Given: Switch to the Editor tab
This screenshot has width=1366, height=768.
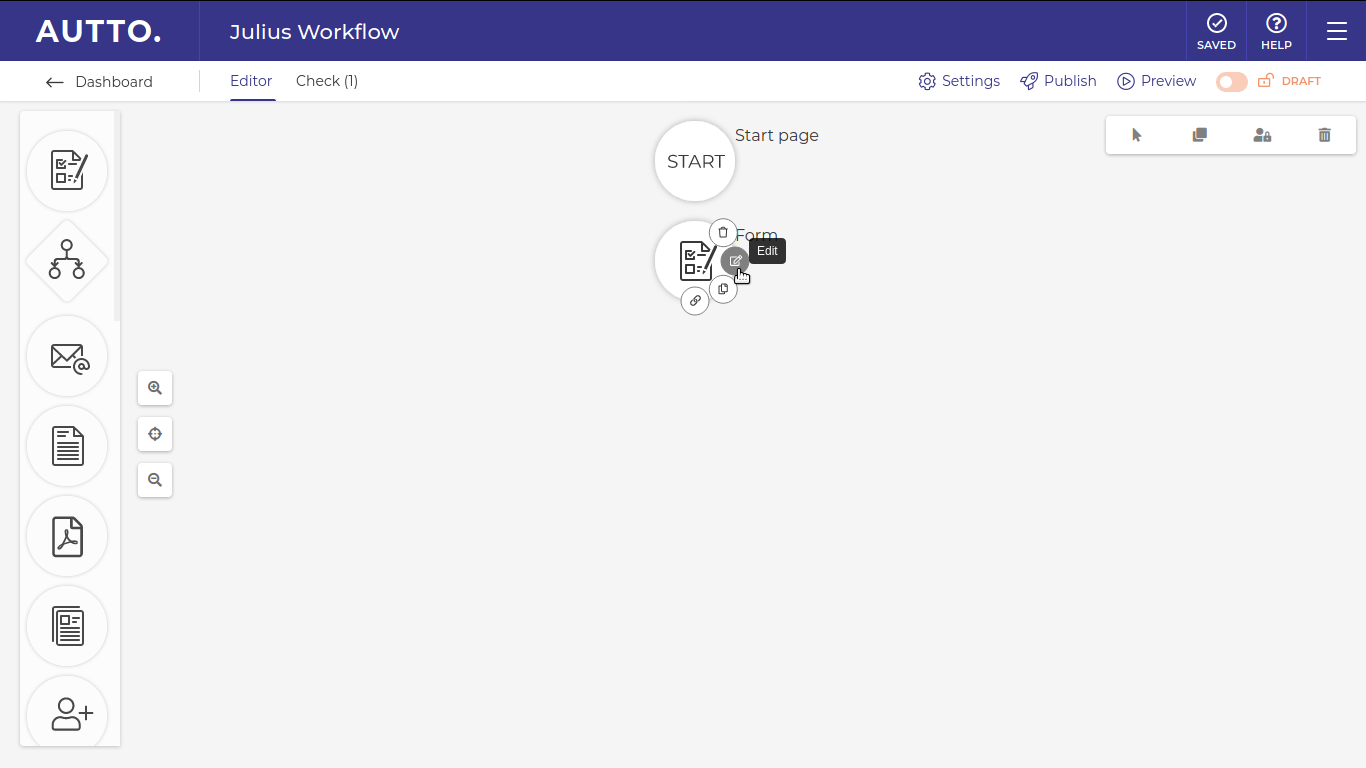Looking at the screenshot, I should (251, 81).
